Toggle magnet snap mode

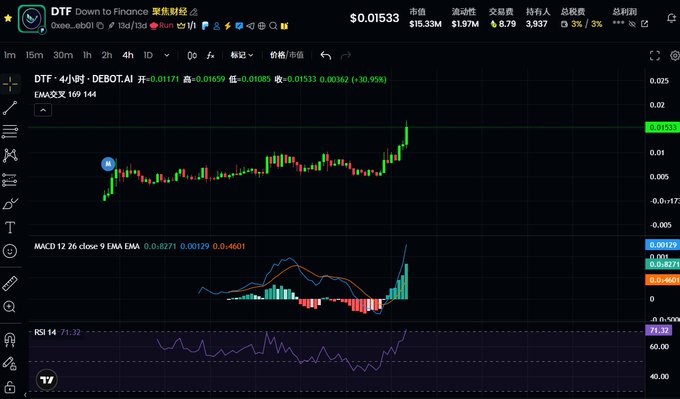10,340
